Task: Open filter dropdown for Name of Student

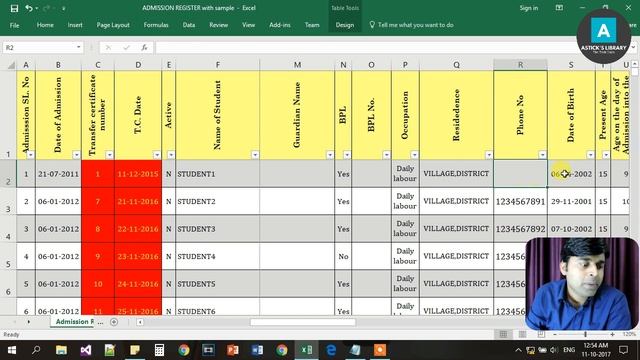Action: coord(255,155)
